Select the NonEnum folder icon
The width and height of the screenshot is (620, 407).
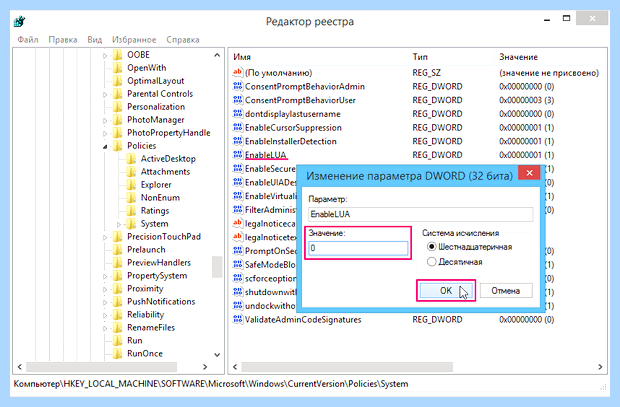[131, 198]
